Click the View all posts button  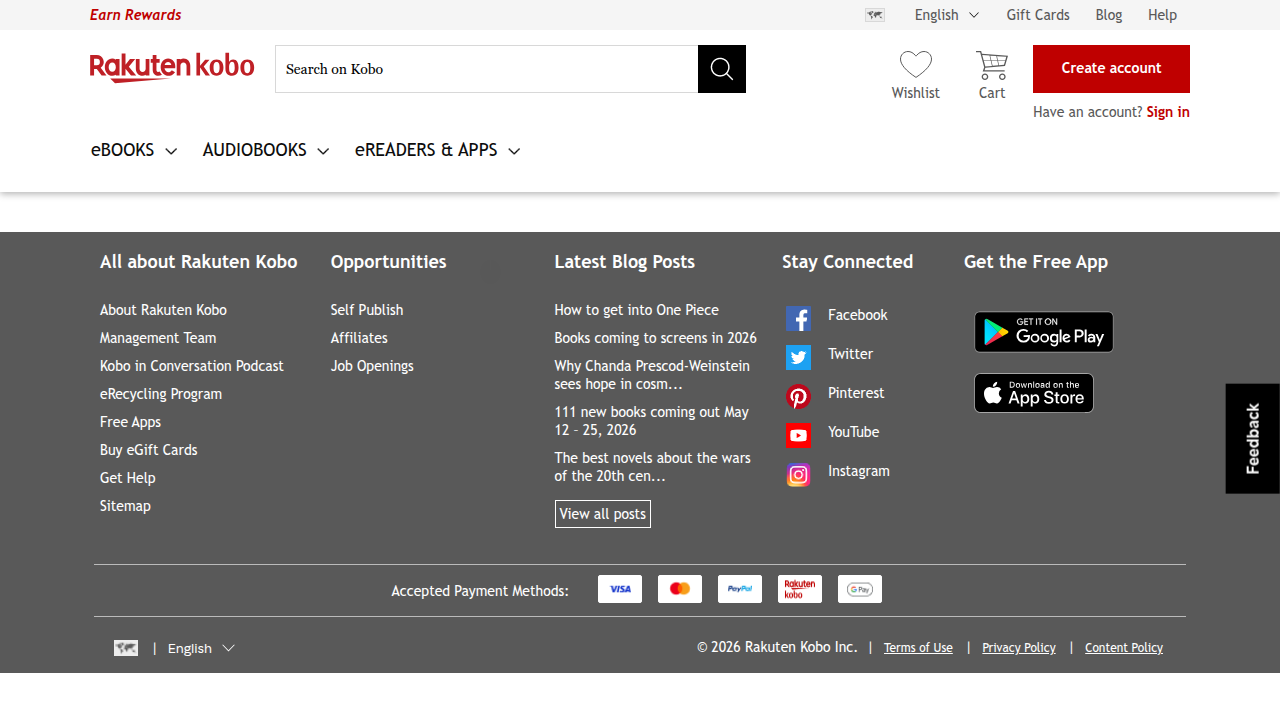coord(603,514)
